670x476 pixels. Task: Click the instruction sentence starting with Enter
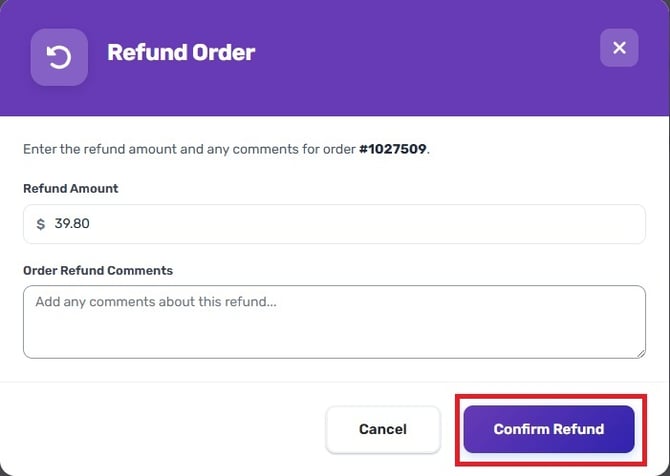226,149
